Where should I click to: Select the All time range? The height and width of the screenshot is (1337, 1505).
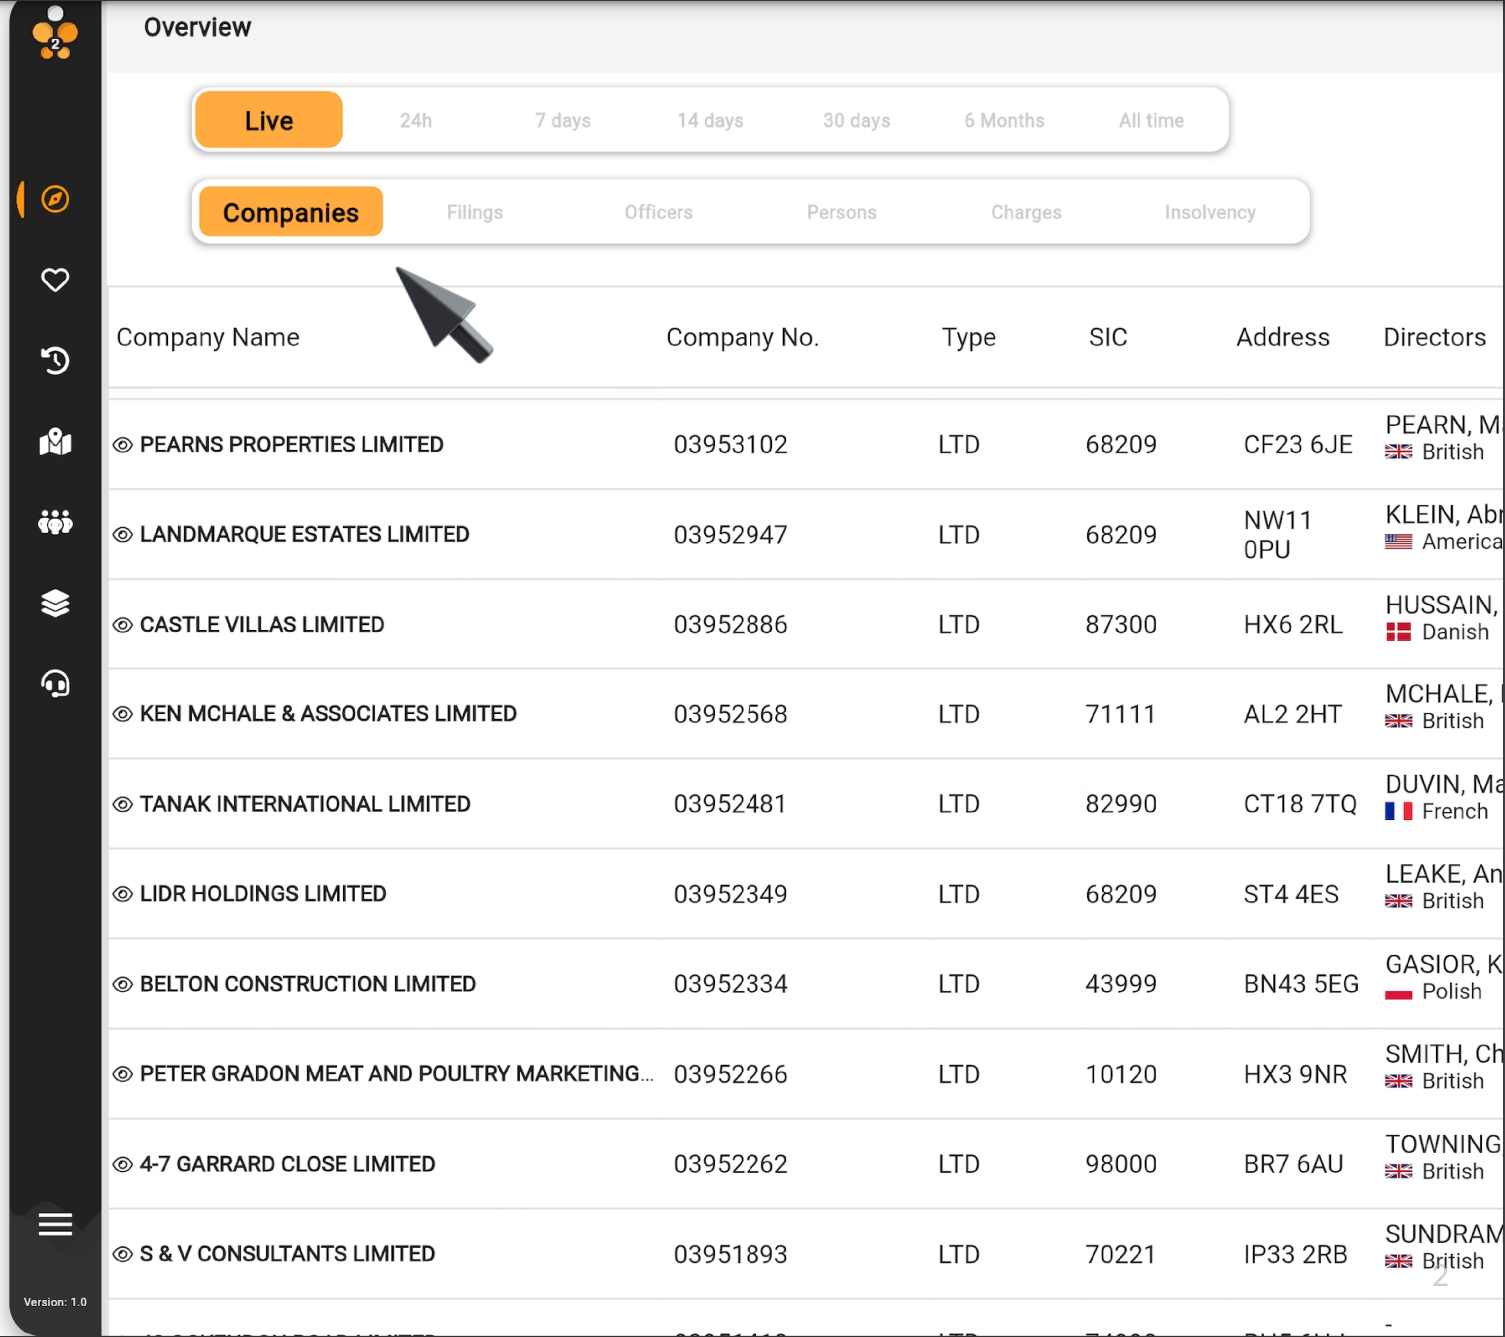coord(1151,121)
